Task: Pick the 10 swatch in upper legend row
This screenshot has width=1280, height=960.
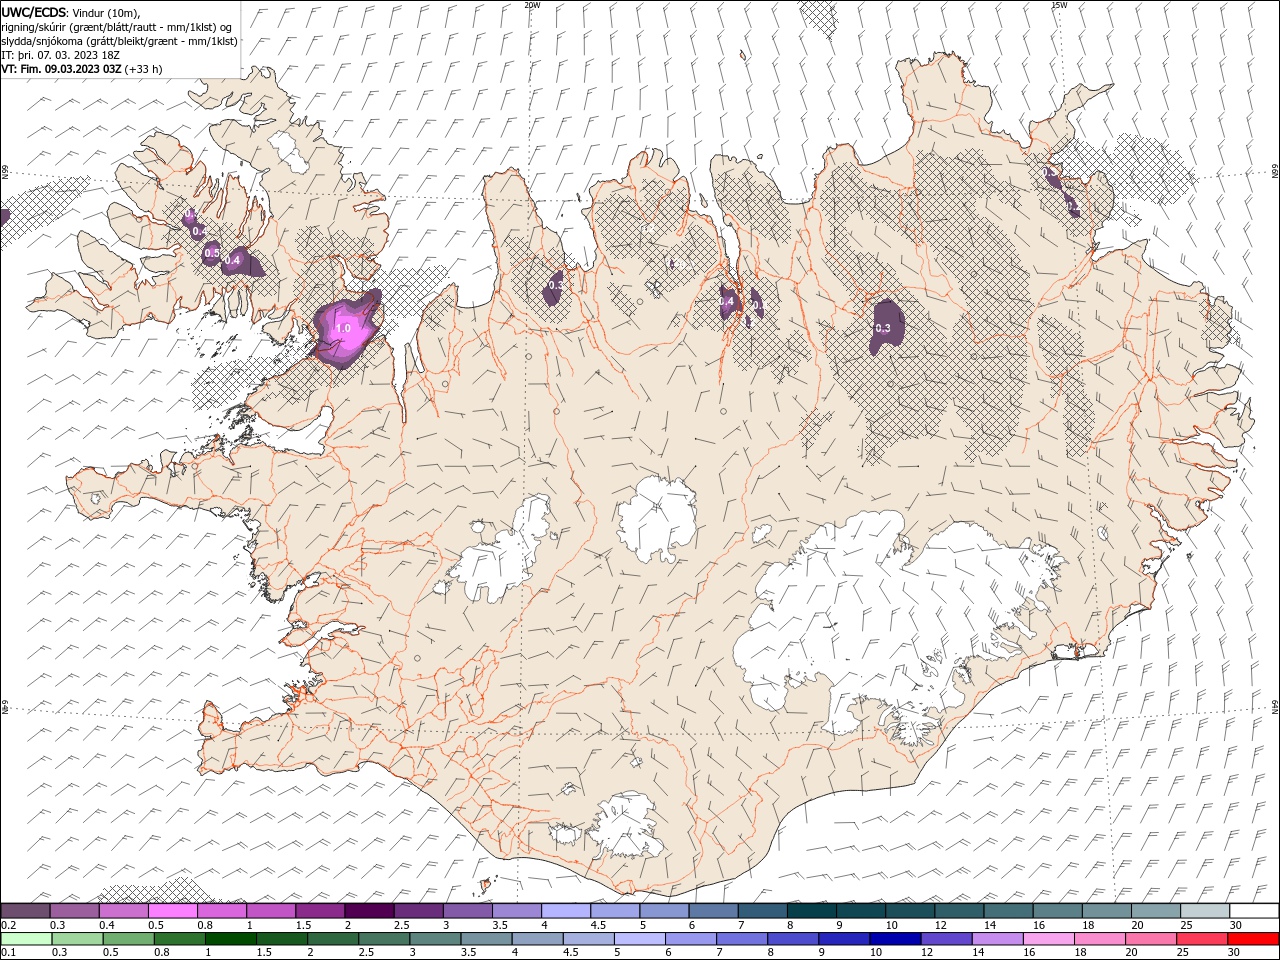Action: point(909,911)
